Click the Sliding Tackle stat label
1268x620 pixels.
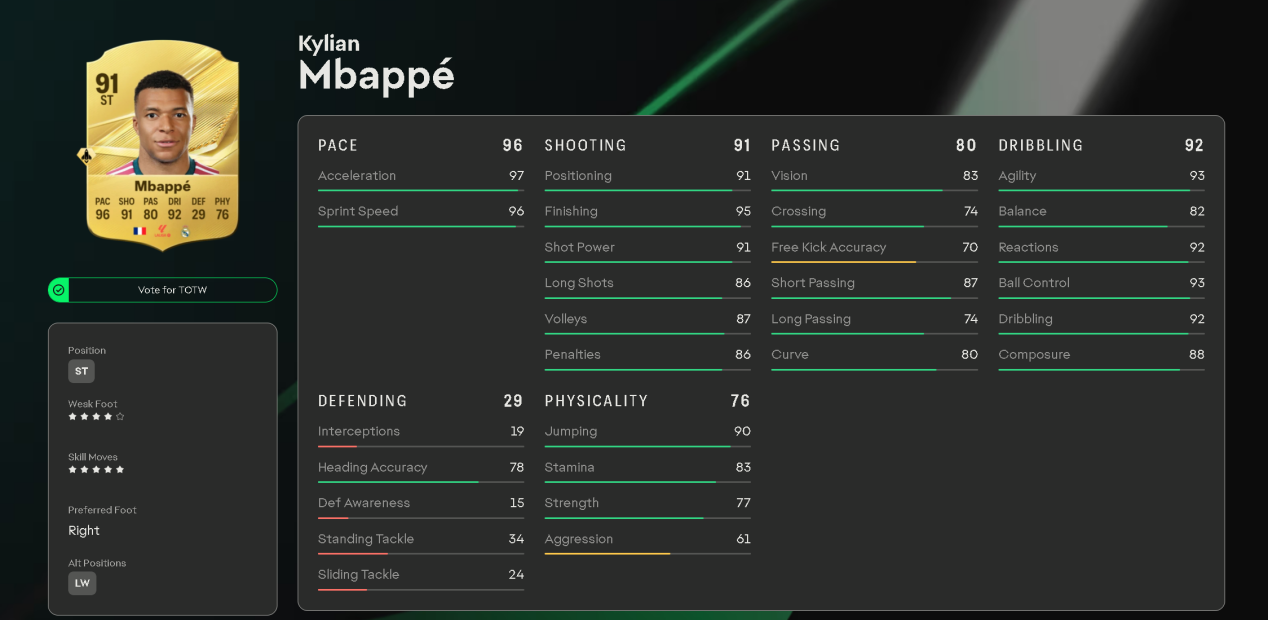coord(358,575)
